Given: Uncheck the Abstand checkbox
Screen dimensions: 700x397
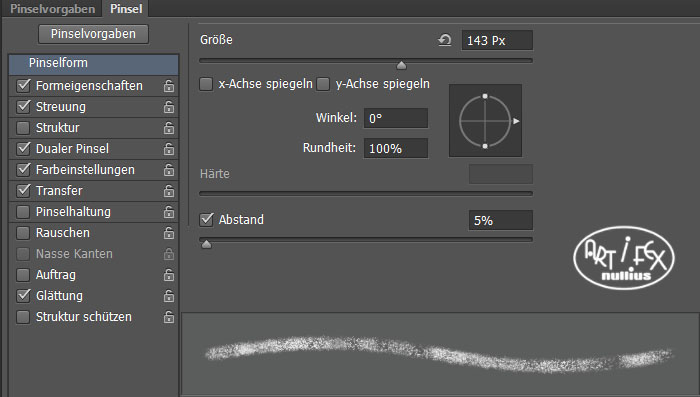Looking at the screenshot, I should (206, 219).
